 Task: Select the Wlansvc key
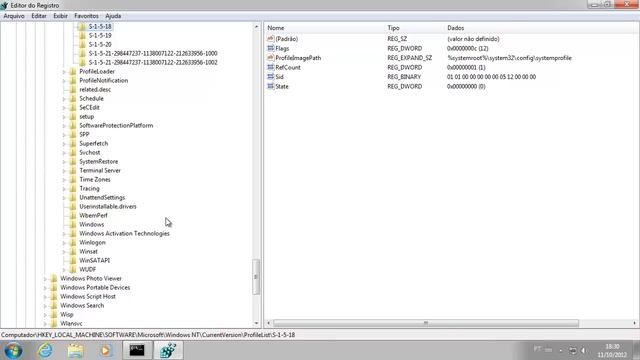(71, 324)
